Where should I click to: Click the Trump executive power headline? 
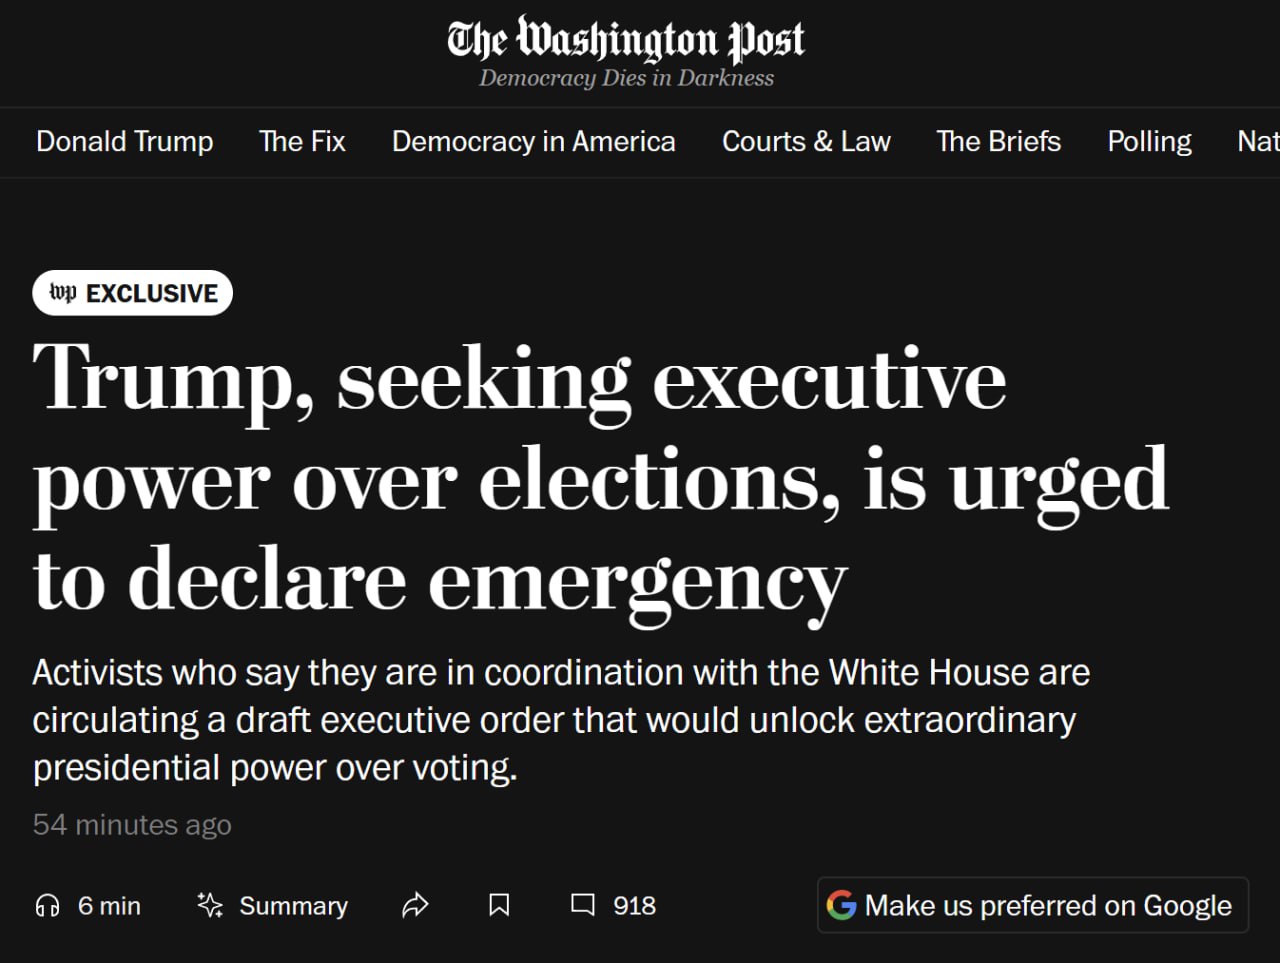pyautogui.click(x=600, y=480)
